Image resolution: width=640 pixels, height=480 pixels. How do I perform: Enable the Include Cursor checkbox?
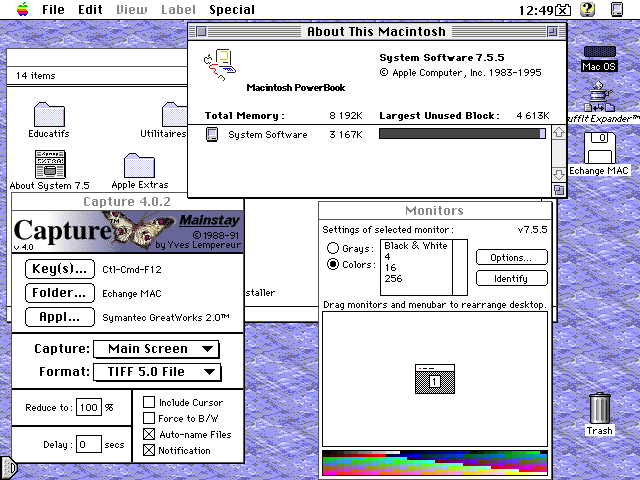point(149,402)
